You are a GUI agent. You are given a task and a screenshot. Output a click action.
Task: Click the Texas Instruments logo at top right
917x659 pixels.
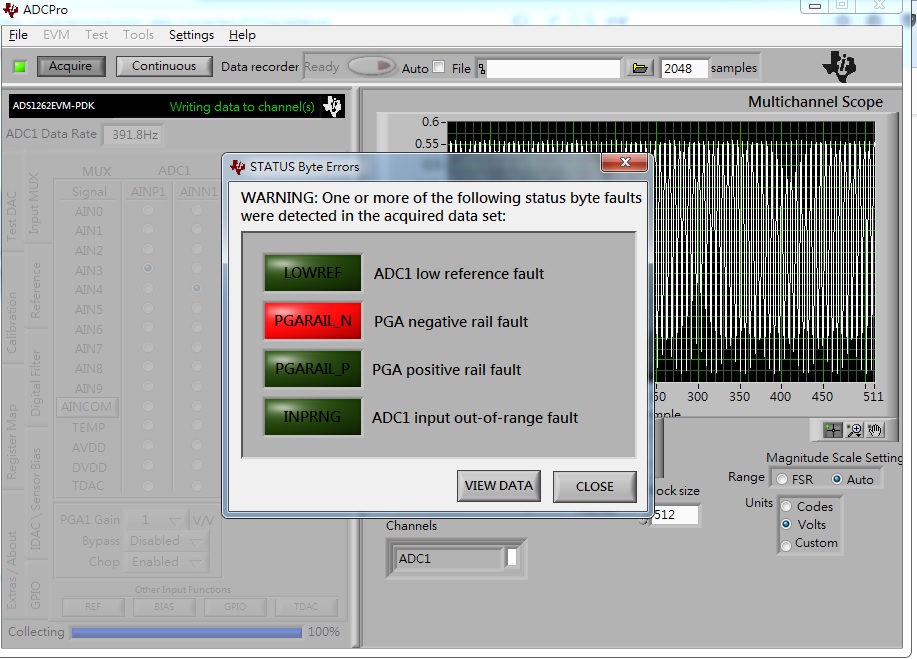(x=839, y=66)
